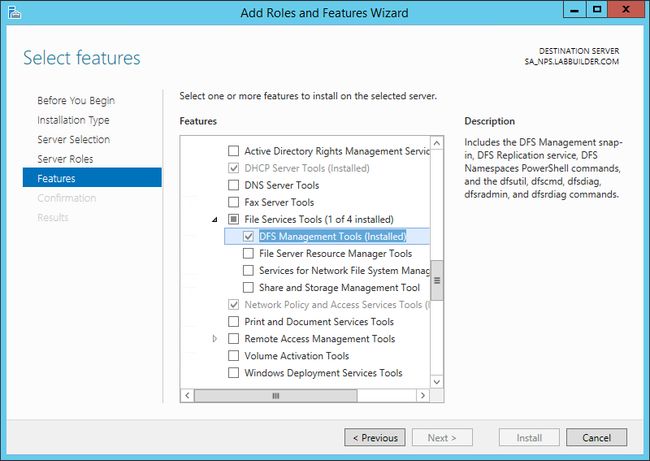
Task: Click the Confirmation step
Action: tap(66, 198)
